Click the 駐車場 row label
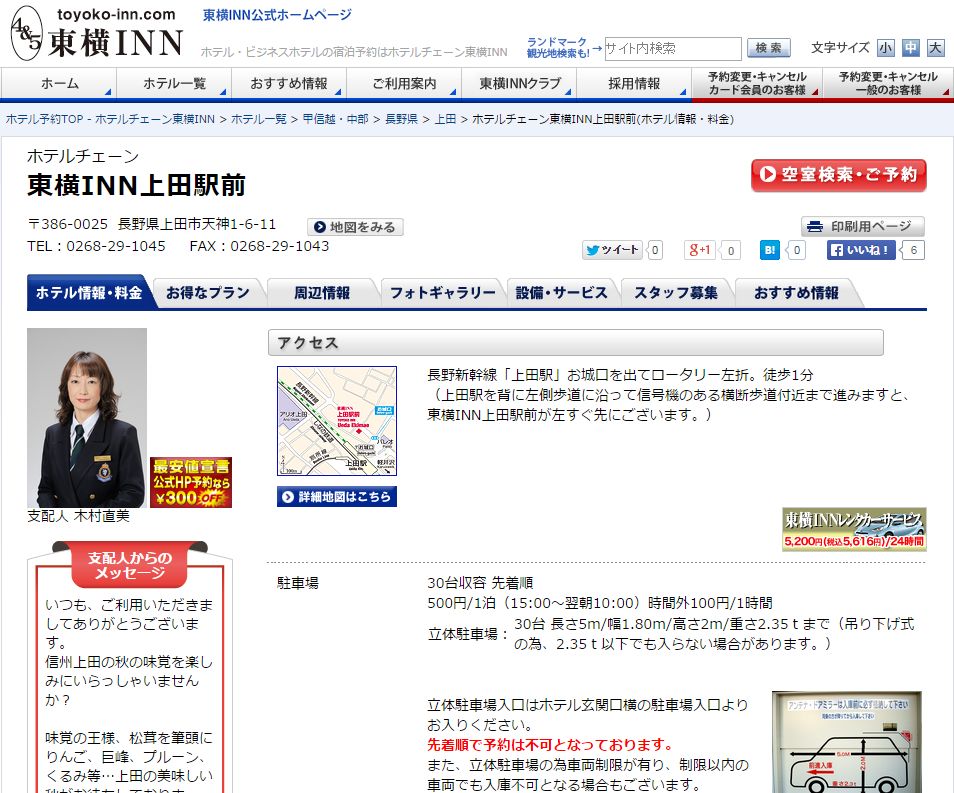The width and height of the screenshot is (954, 793). [298, 583]
